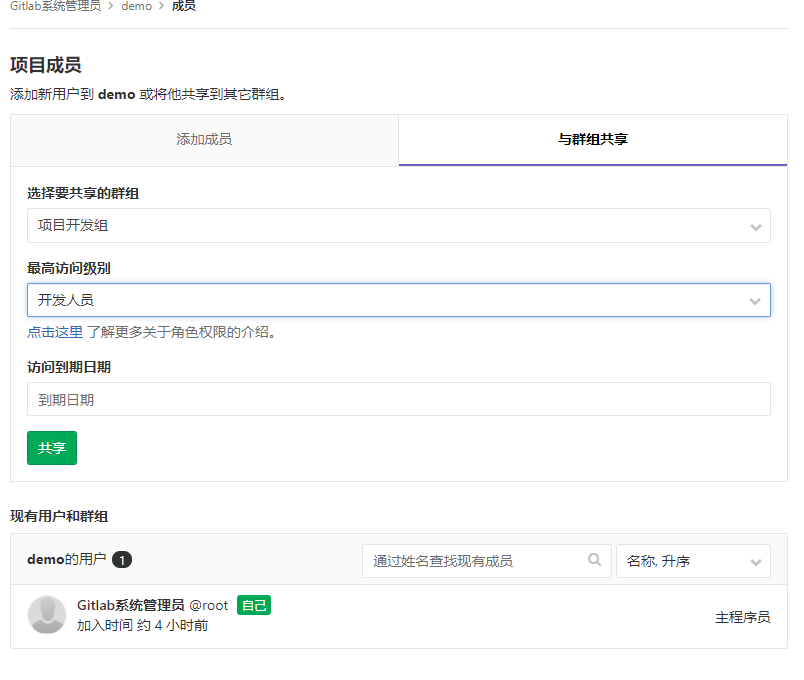Open the 名称, 升序 sort dropdown
Screen dimensions: 804x680
(692, 561)
